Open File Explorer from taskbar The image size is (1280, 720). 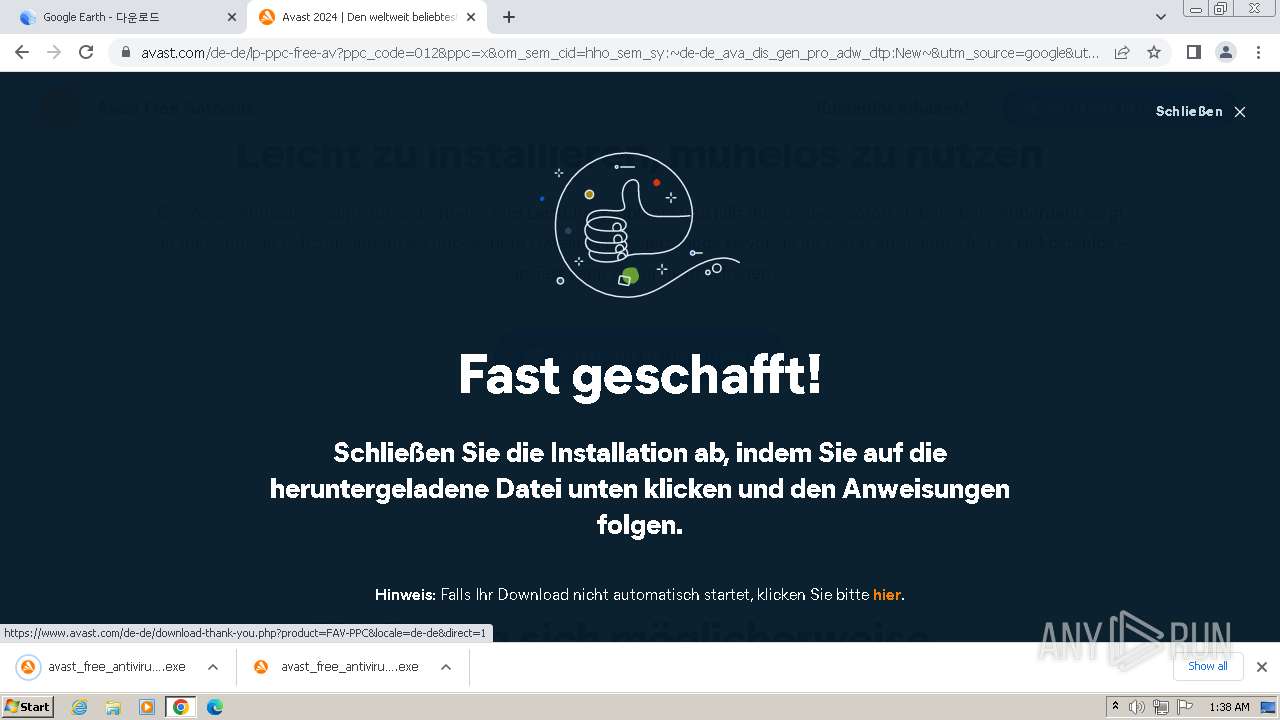coord(113,707)
